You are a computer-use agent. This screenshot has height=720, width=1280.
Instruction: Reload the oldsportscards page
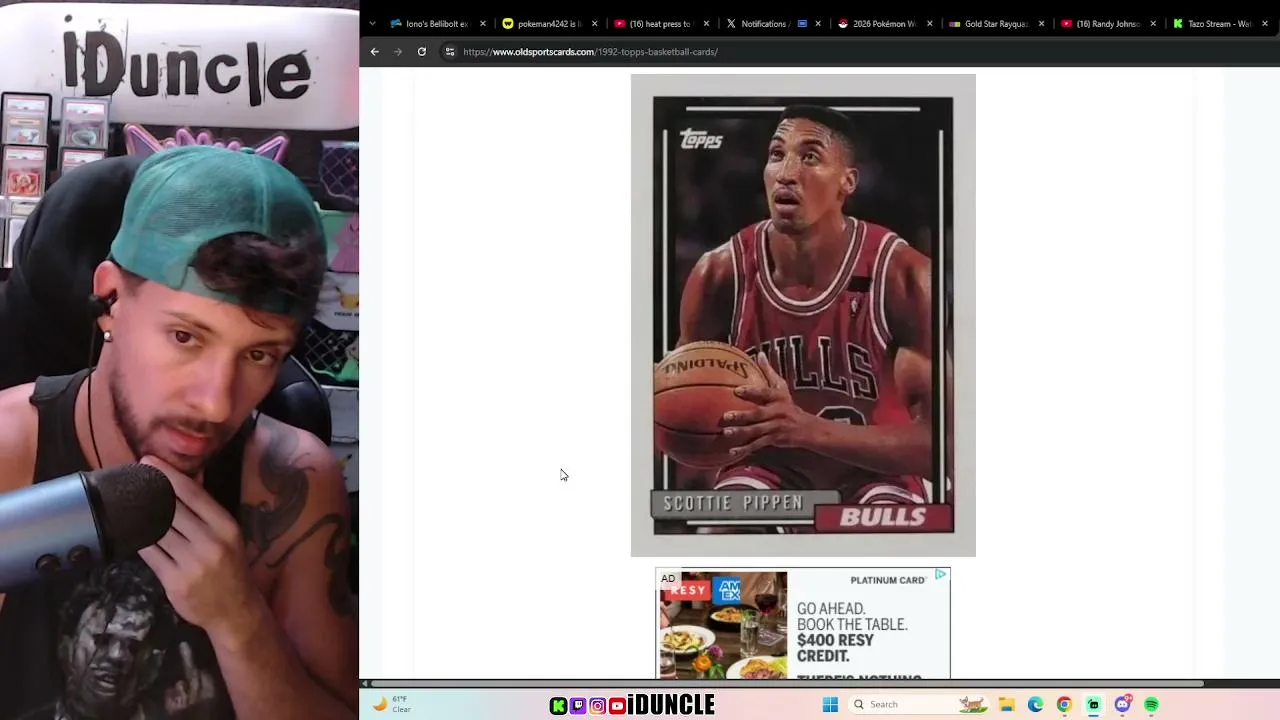(422, 52)
